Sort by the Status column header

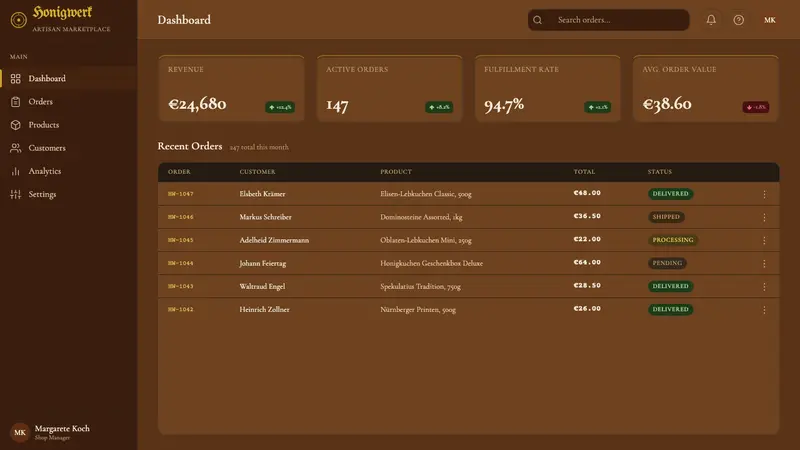(660, 172)
